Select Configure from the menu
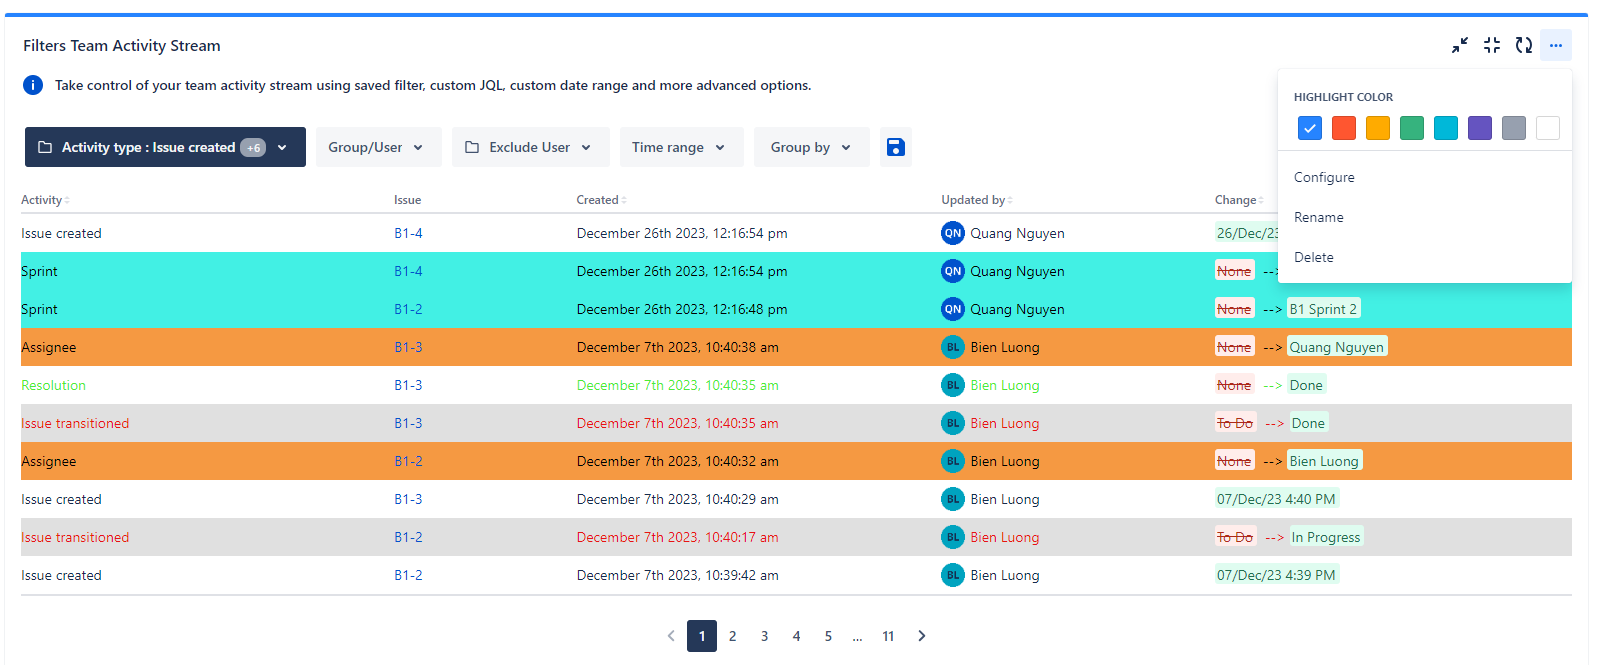1599x665 pixels. click(1324, 177)
